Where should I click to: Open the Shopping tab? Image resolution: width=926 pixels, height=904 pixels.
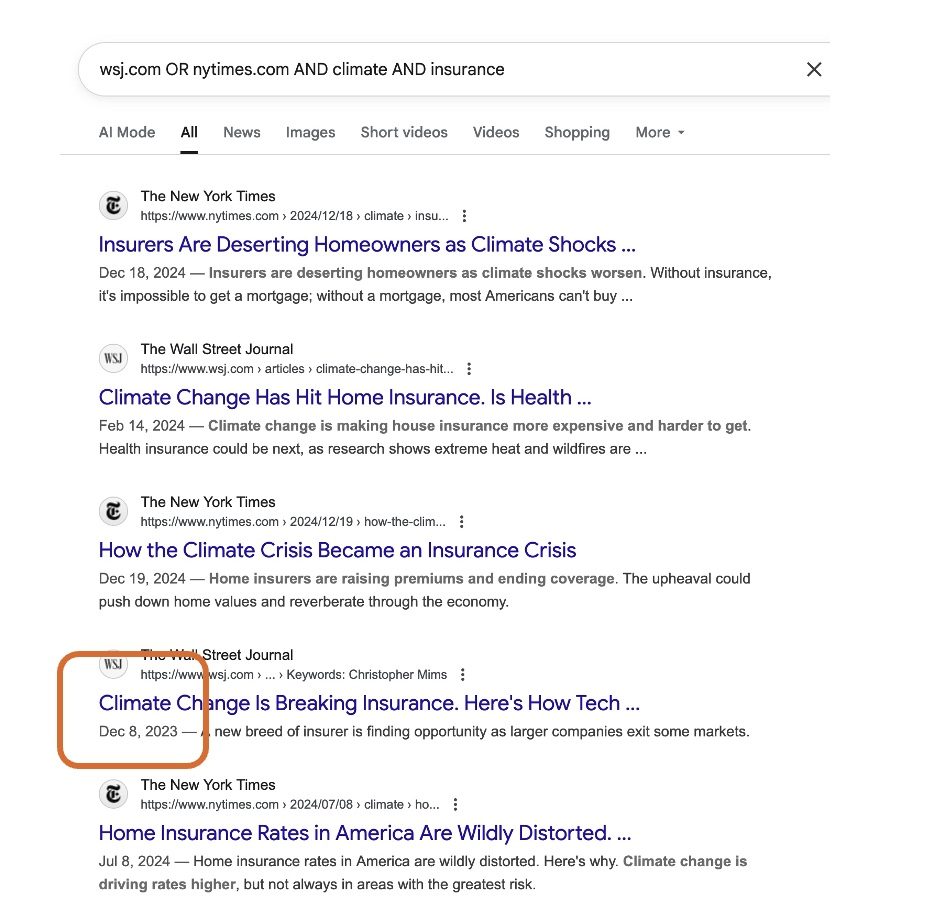[x=577, y=132]
